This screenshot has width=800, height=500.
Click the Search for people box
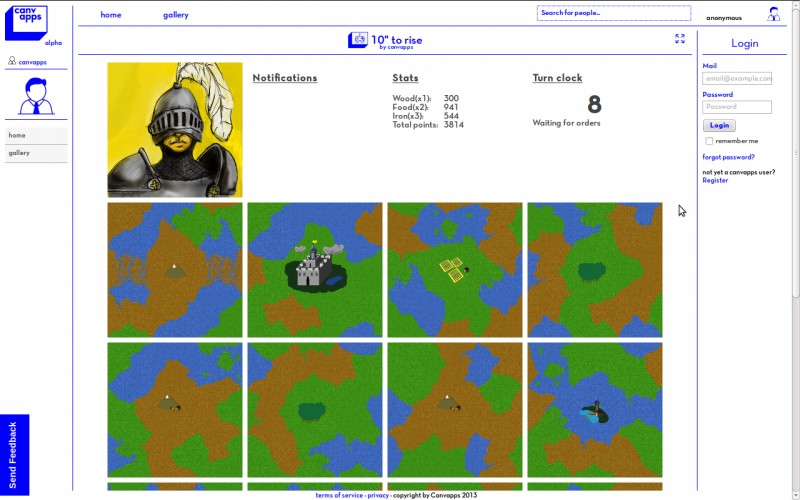click(614, 13)
